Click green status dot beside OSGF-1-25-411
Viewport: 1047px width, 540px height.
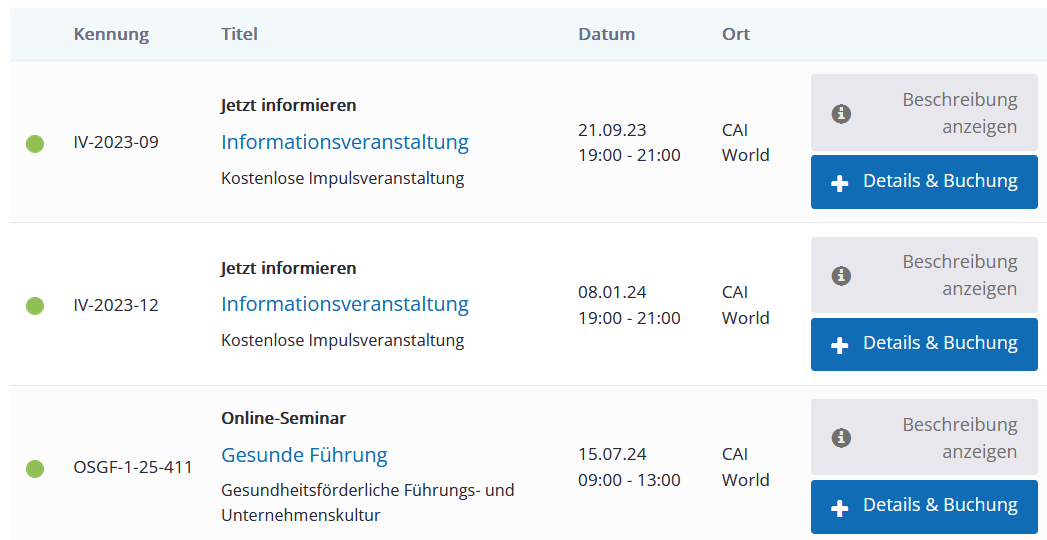[35, 469]
